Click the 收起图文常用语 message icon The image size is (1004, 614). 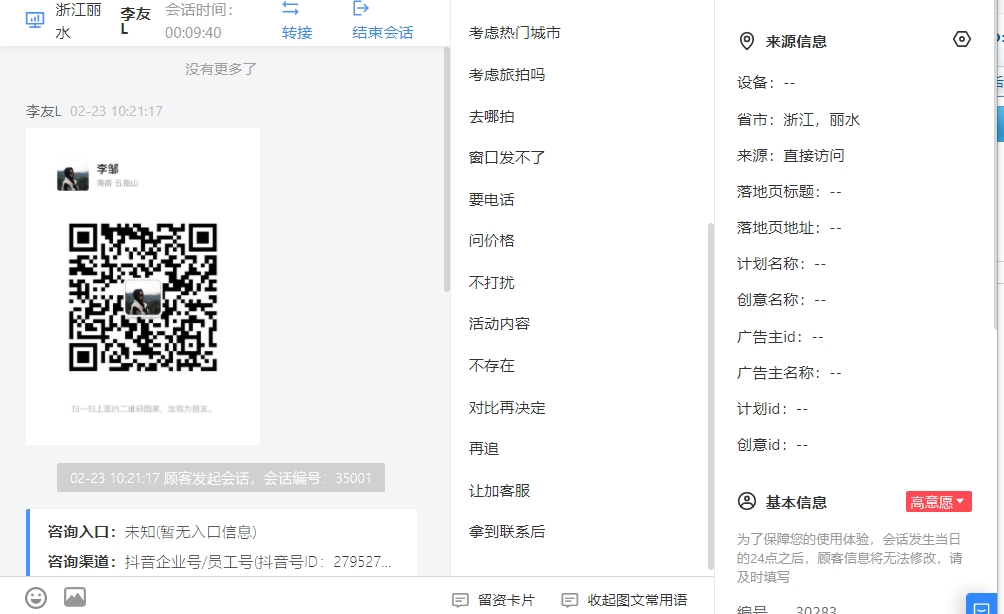569,600
